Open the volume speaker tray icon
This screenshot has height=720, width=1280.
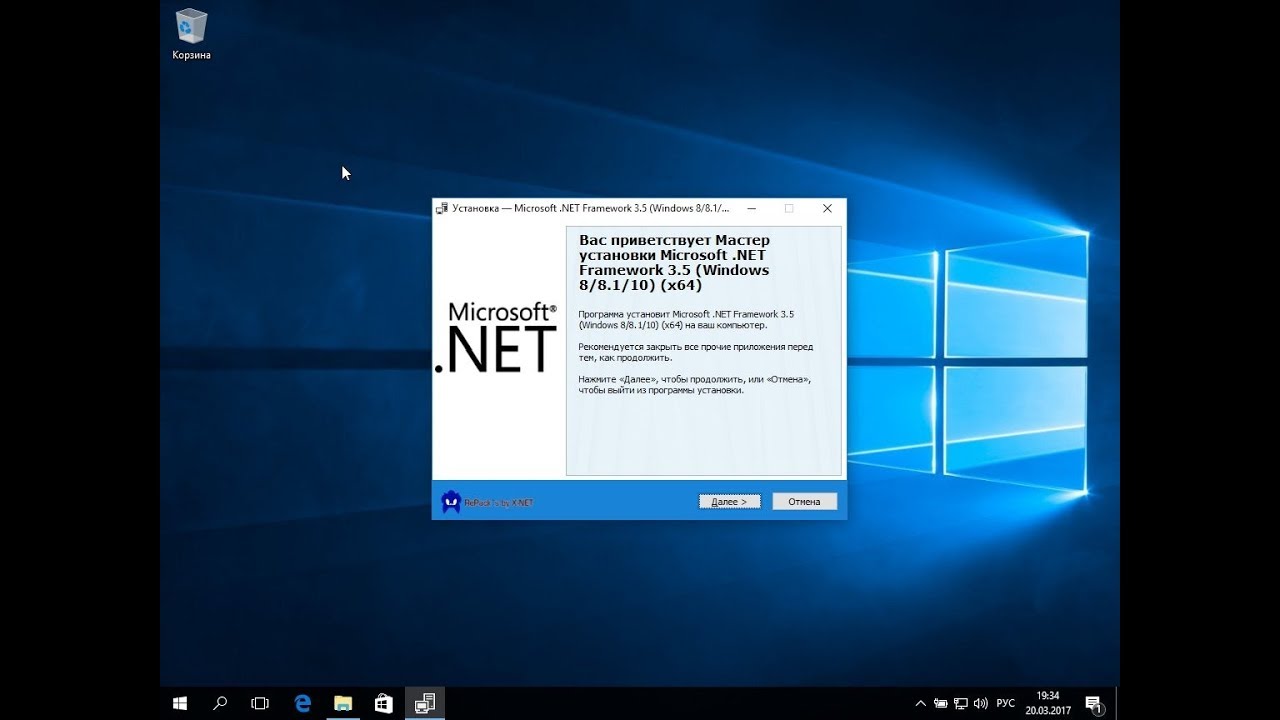(x=980, y=703)
